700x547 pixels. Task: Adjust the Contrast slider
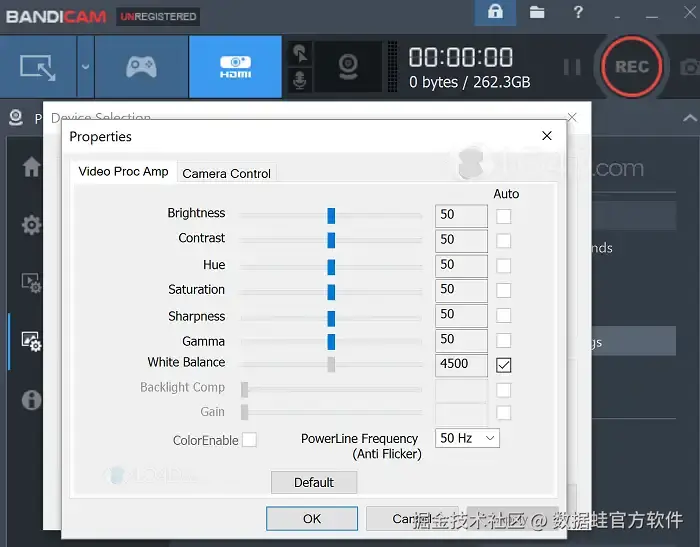[x=331, y=240]
